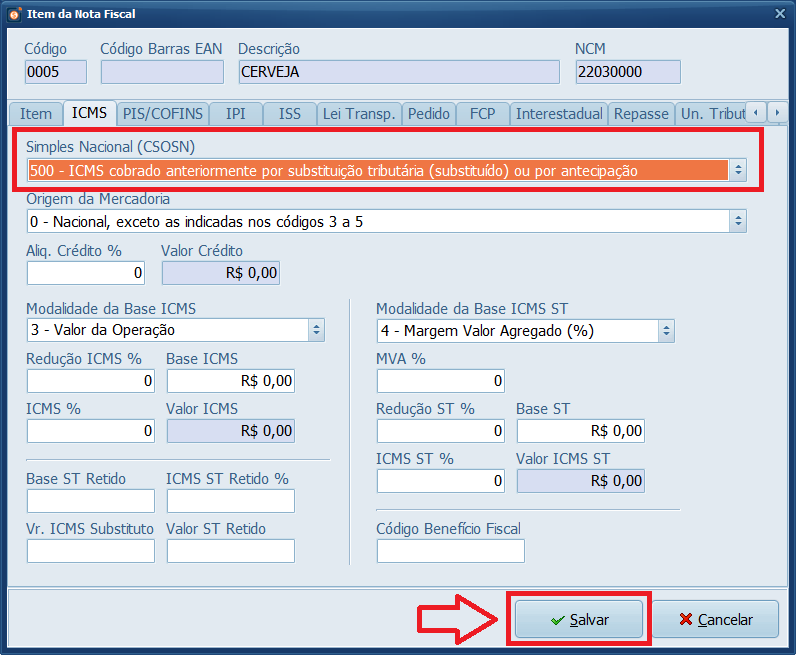Select the Item tab
Screen dimensions: 796x655
click(x=36, y=114)
